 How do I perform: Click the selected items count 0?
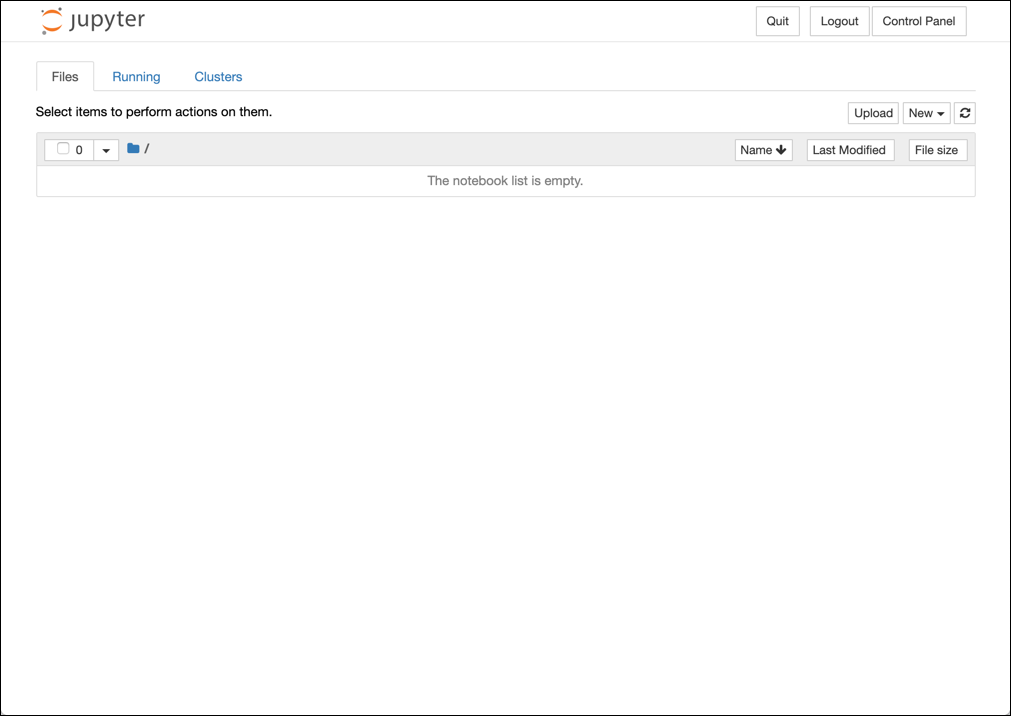[x=79, y=150]
